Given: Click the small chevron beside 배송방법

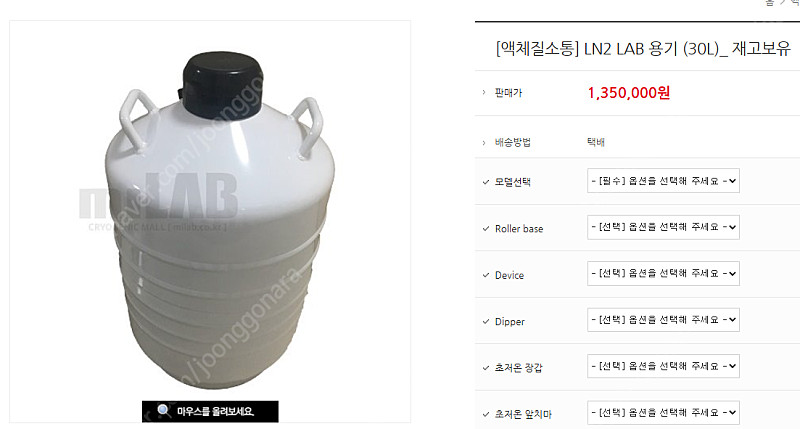Looking at the screenshot, I should 484,142.
